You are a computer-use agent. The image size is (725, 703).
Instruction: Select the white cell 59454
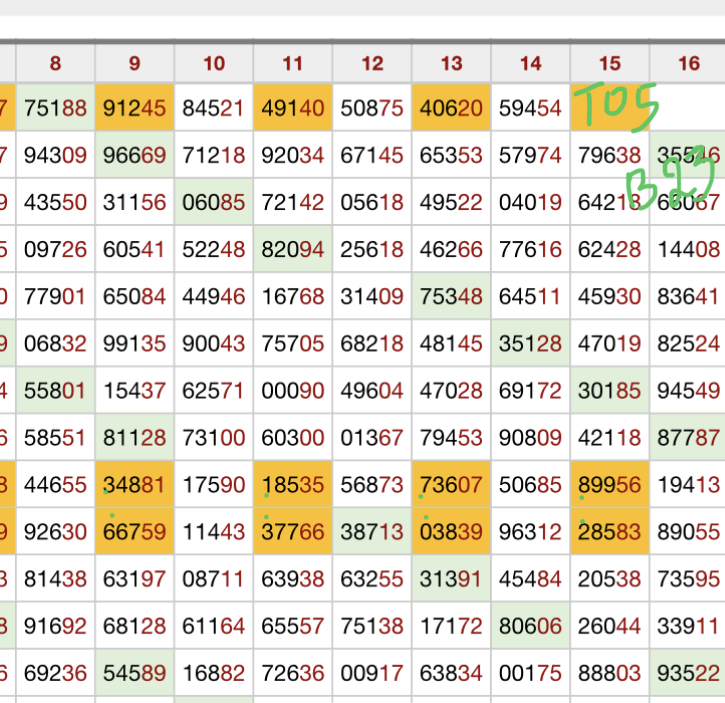pyautogui.click(x=530, y=108)
